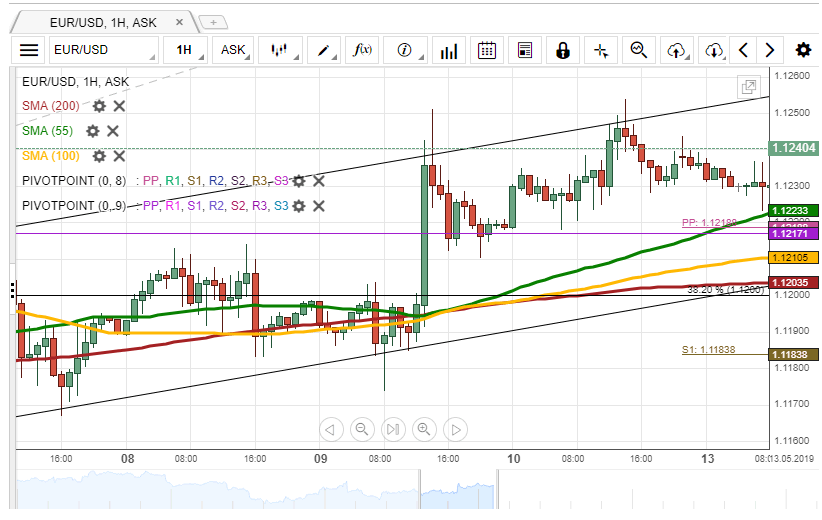Open the EUR/USD instrument selector
The width and height of the screenshot is (822, 520).
tap(104, 50)
